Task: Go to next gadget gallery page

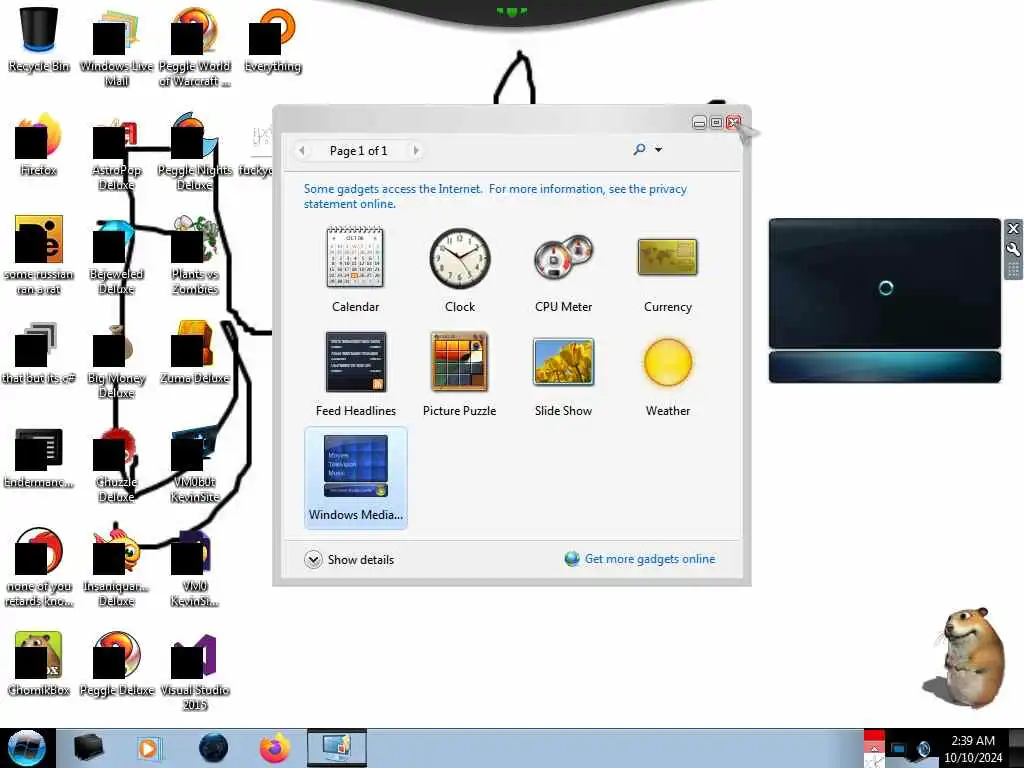Action: click(416, 151)
